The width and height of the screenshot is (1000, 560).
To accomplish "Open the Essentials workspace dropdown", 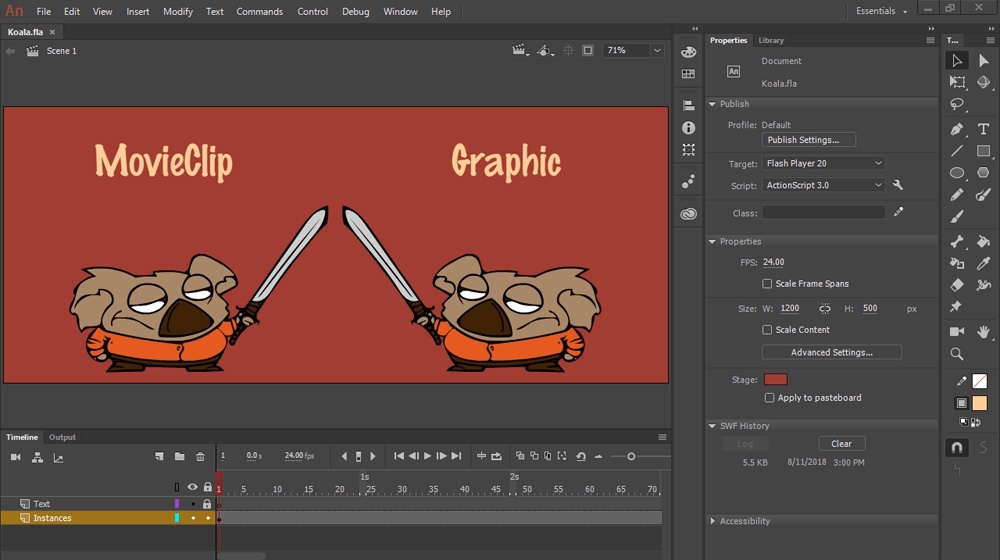I will click(881, 11).
